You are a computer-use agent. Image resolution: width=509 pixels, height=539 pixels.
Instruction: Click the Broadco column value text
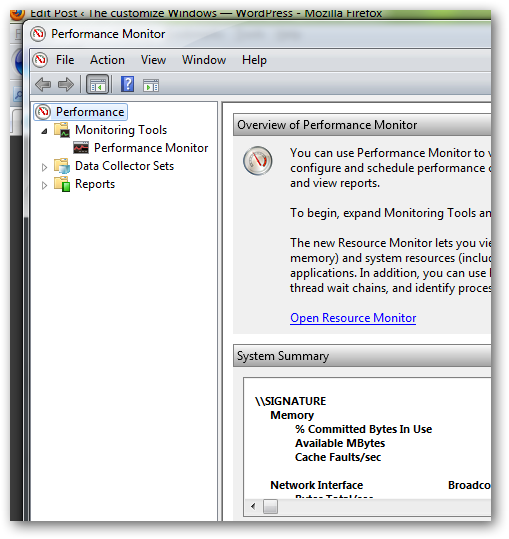point(469,485)
